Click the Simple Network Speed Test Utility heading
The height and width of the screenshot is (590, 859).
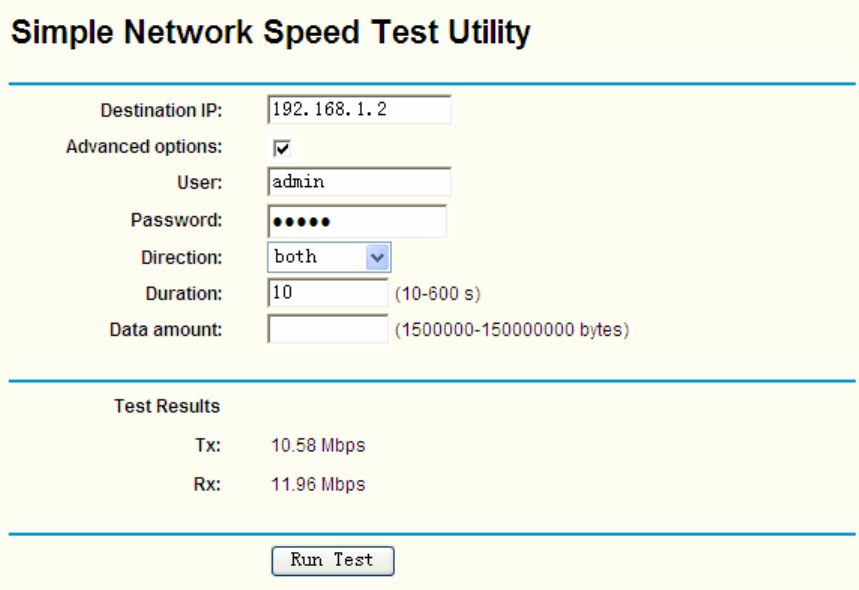coord(271,33)
